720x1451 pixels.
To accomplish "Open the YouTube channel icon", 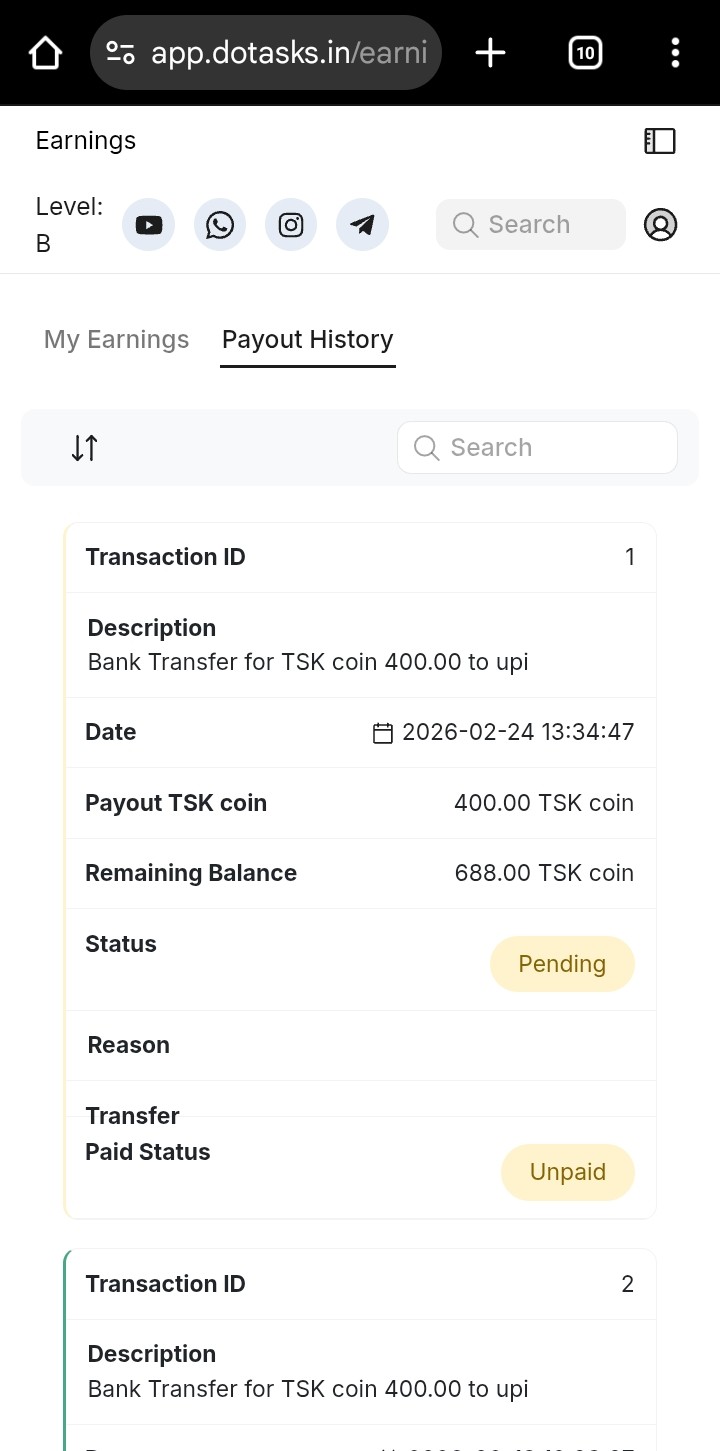I will click(148, 225).
